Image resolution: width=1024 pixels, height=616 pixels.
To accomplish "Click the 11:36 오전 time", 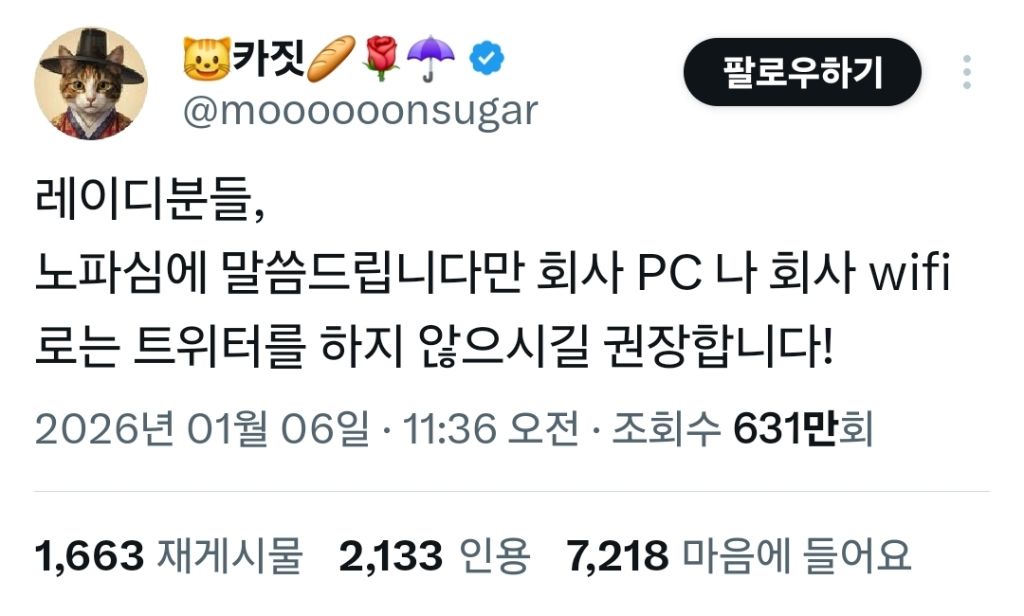I will (x=490, y=429).
